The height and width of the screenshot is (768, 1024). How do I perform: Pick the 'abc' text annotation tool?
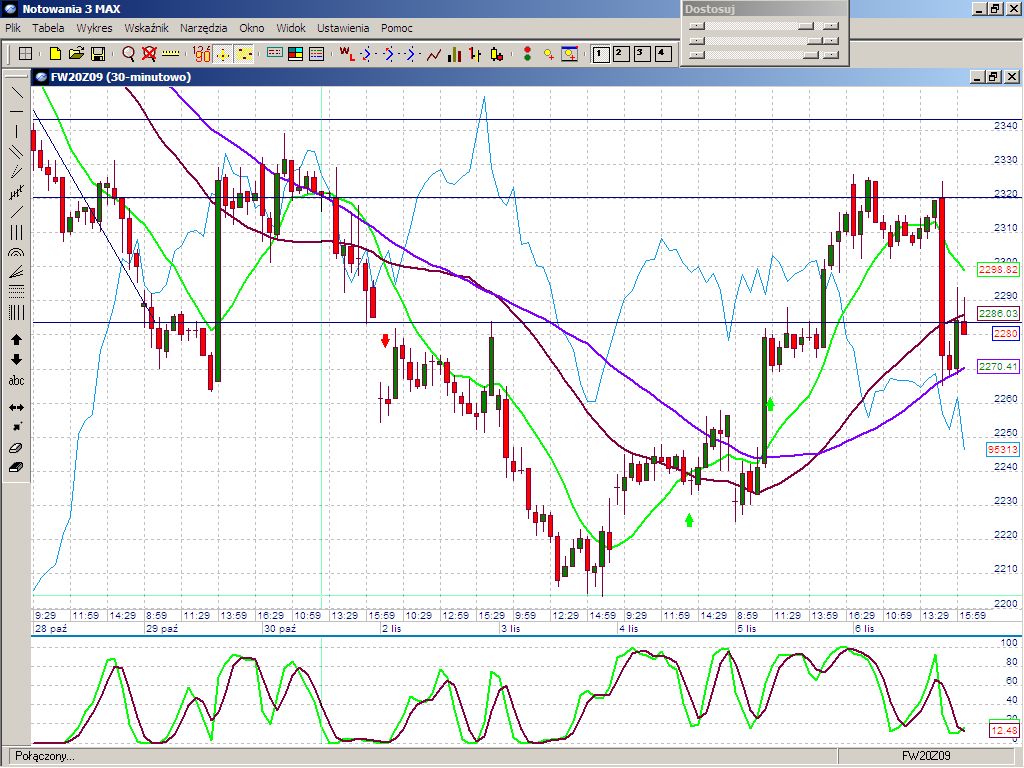tap(16, 381)
